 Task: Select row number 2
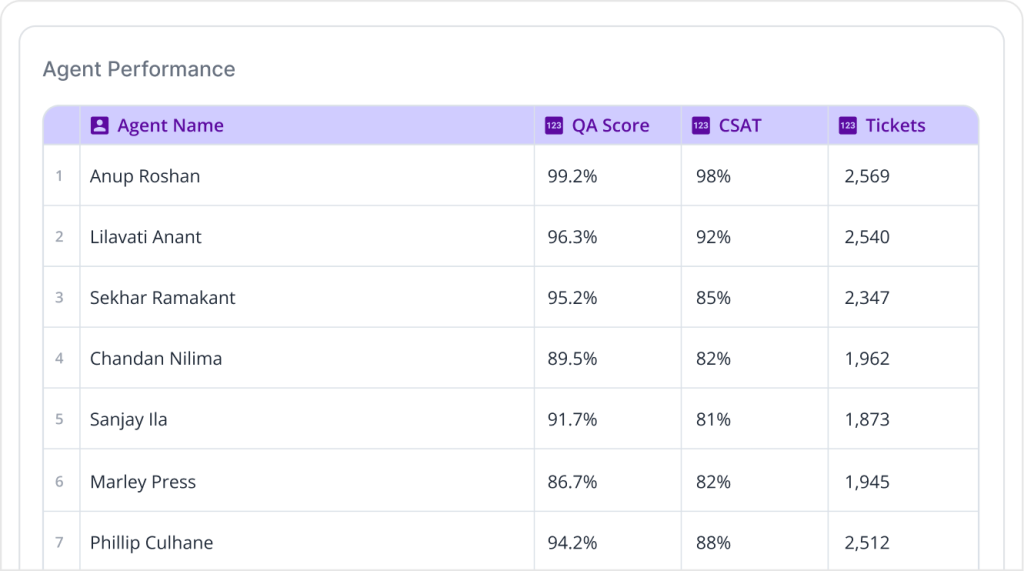coord(59,237)
